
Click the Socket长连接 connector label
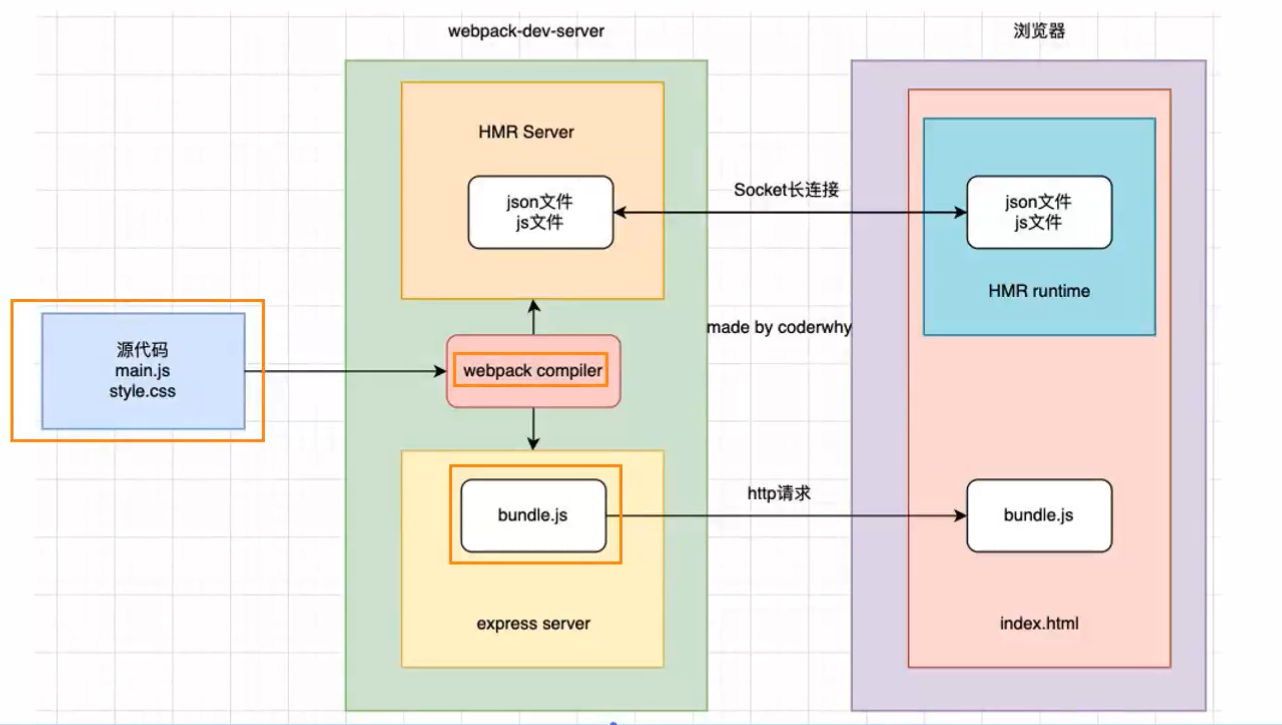(786, 190)
